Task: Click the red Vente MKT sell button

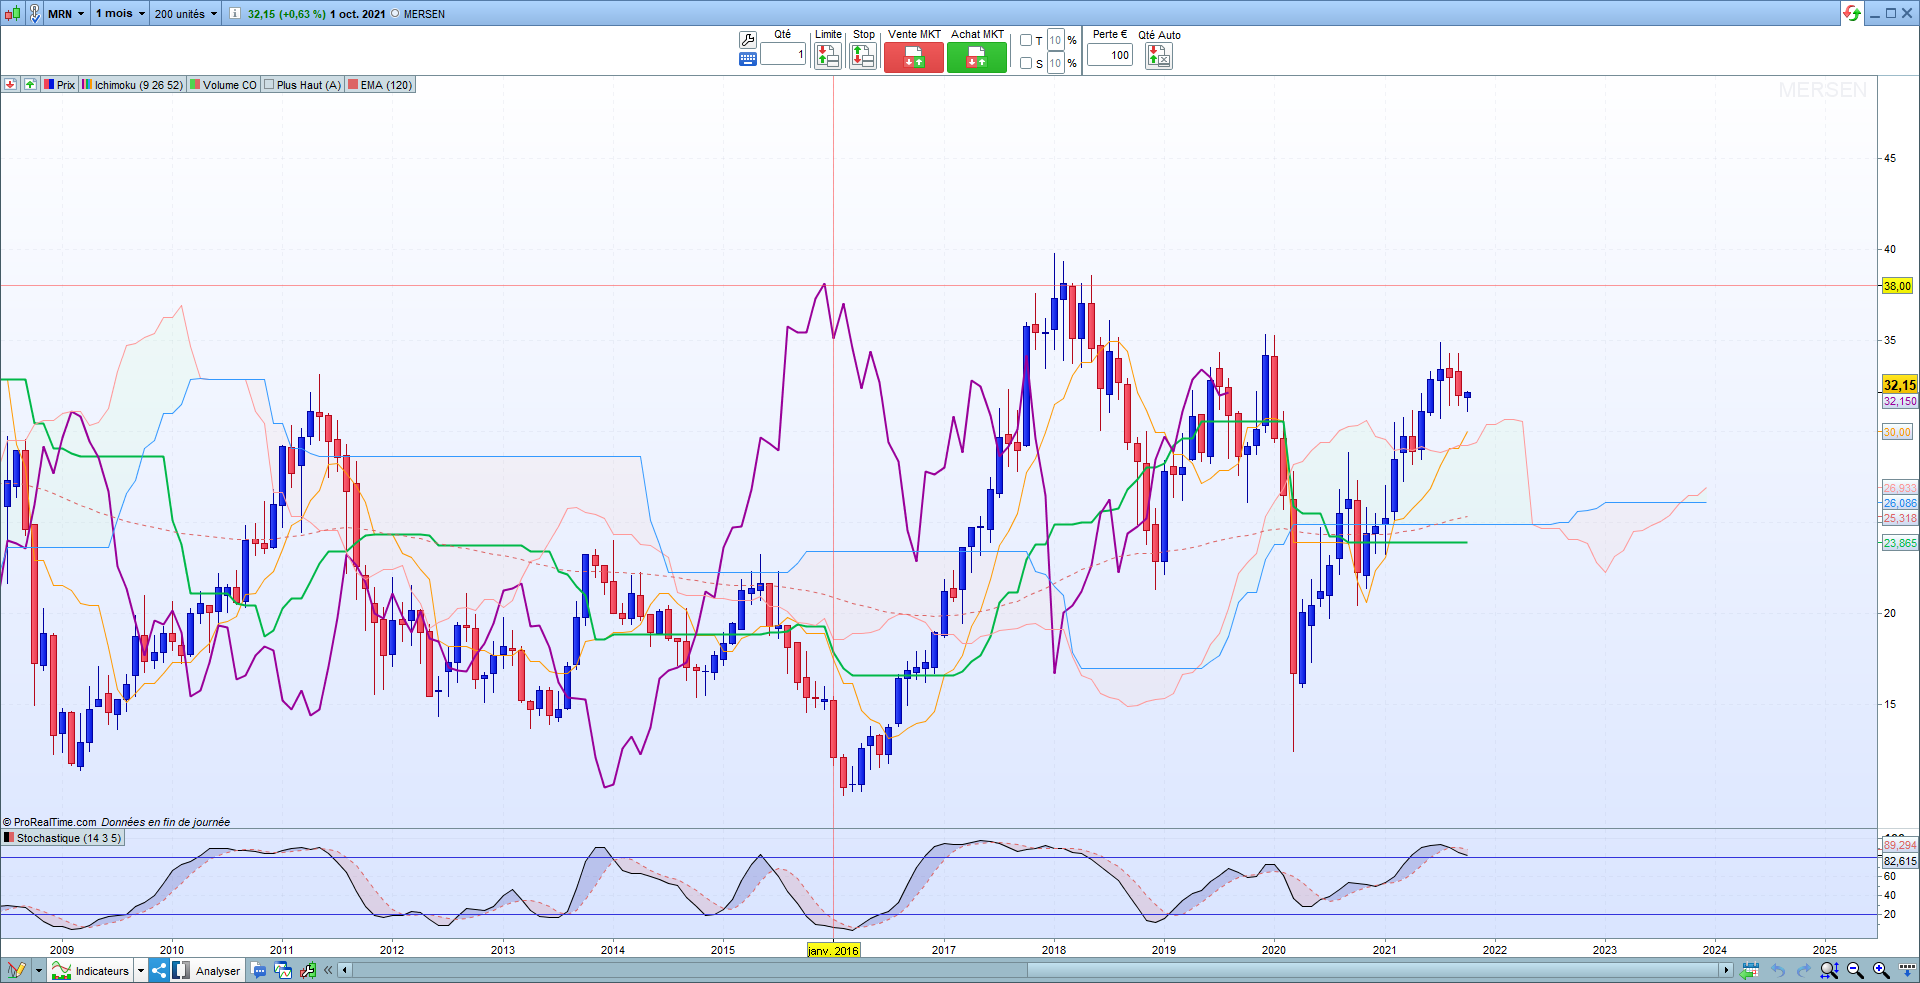Action: (x=914, y=57)
